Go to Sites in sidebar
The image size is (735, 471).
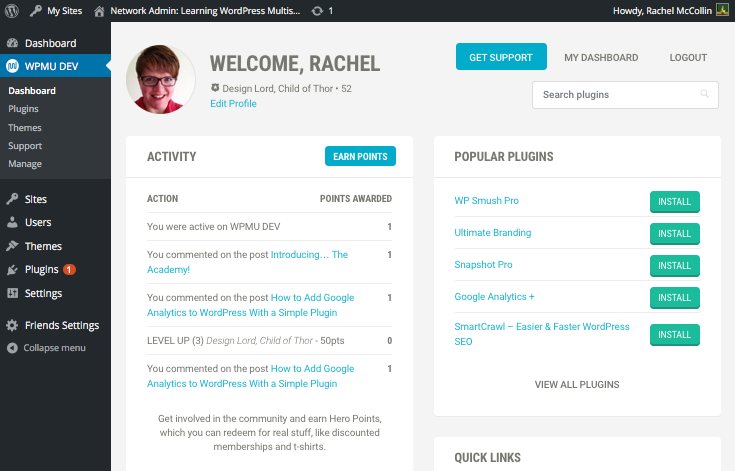click(x=36, y=199)
